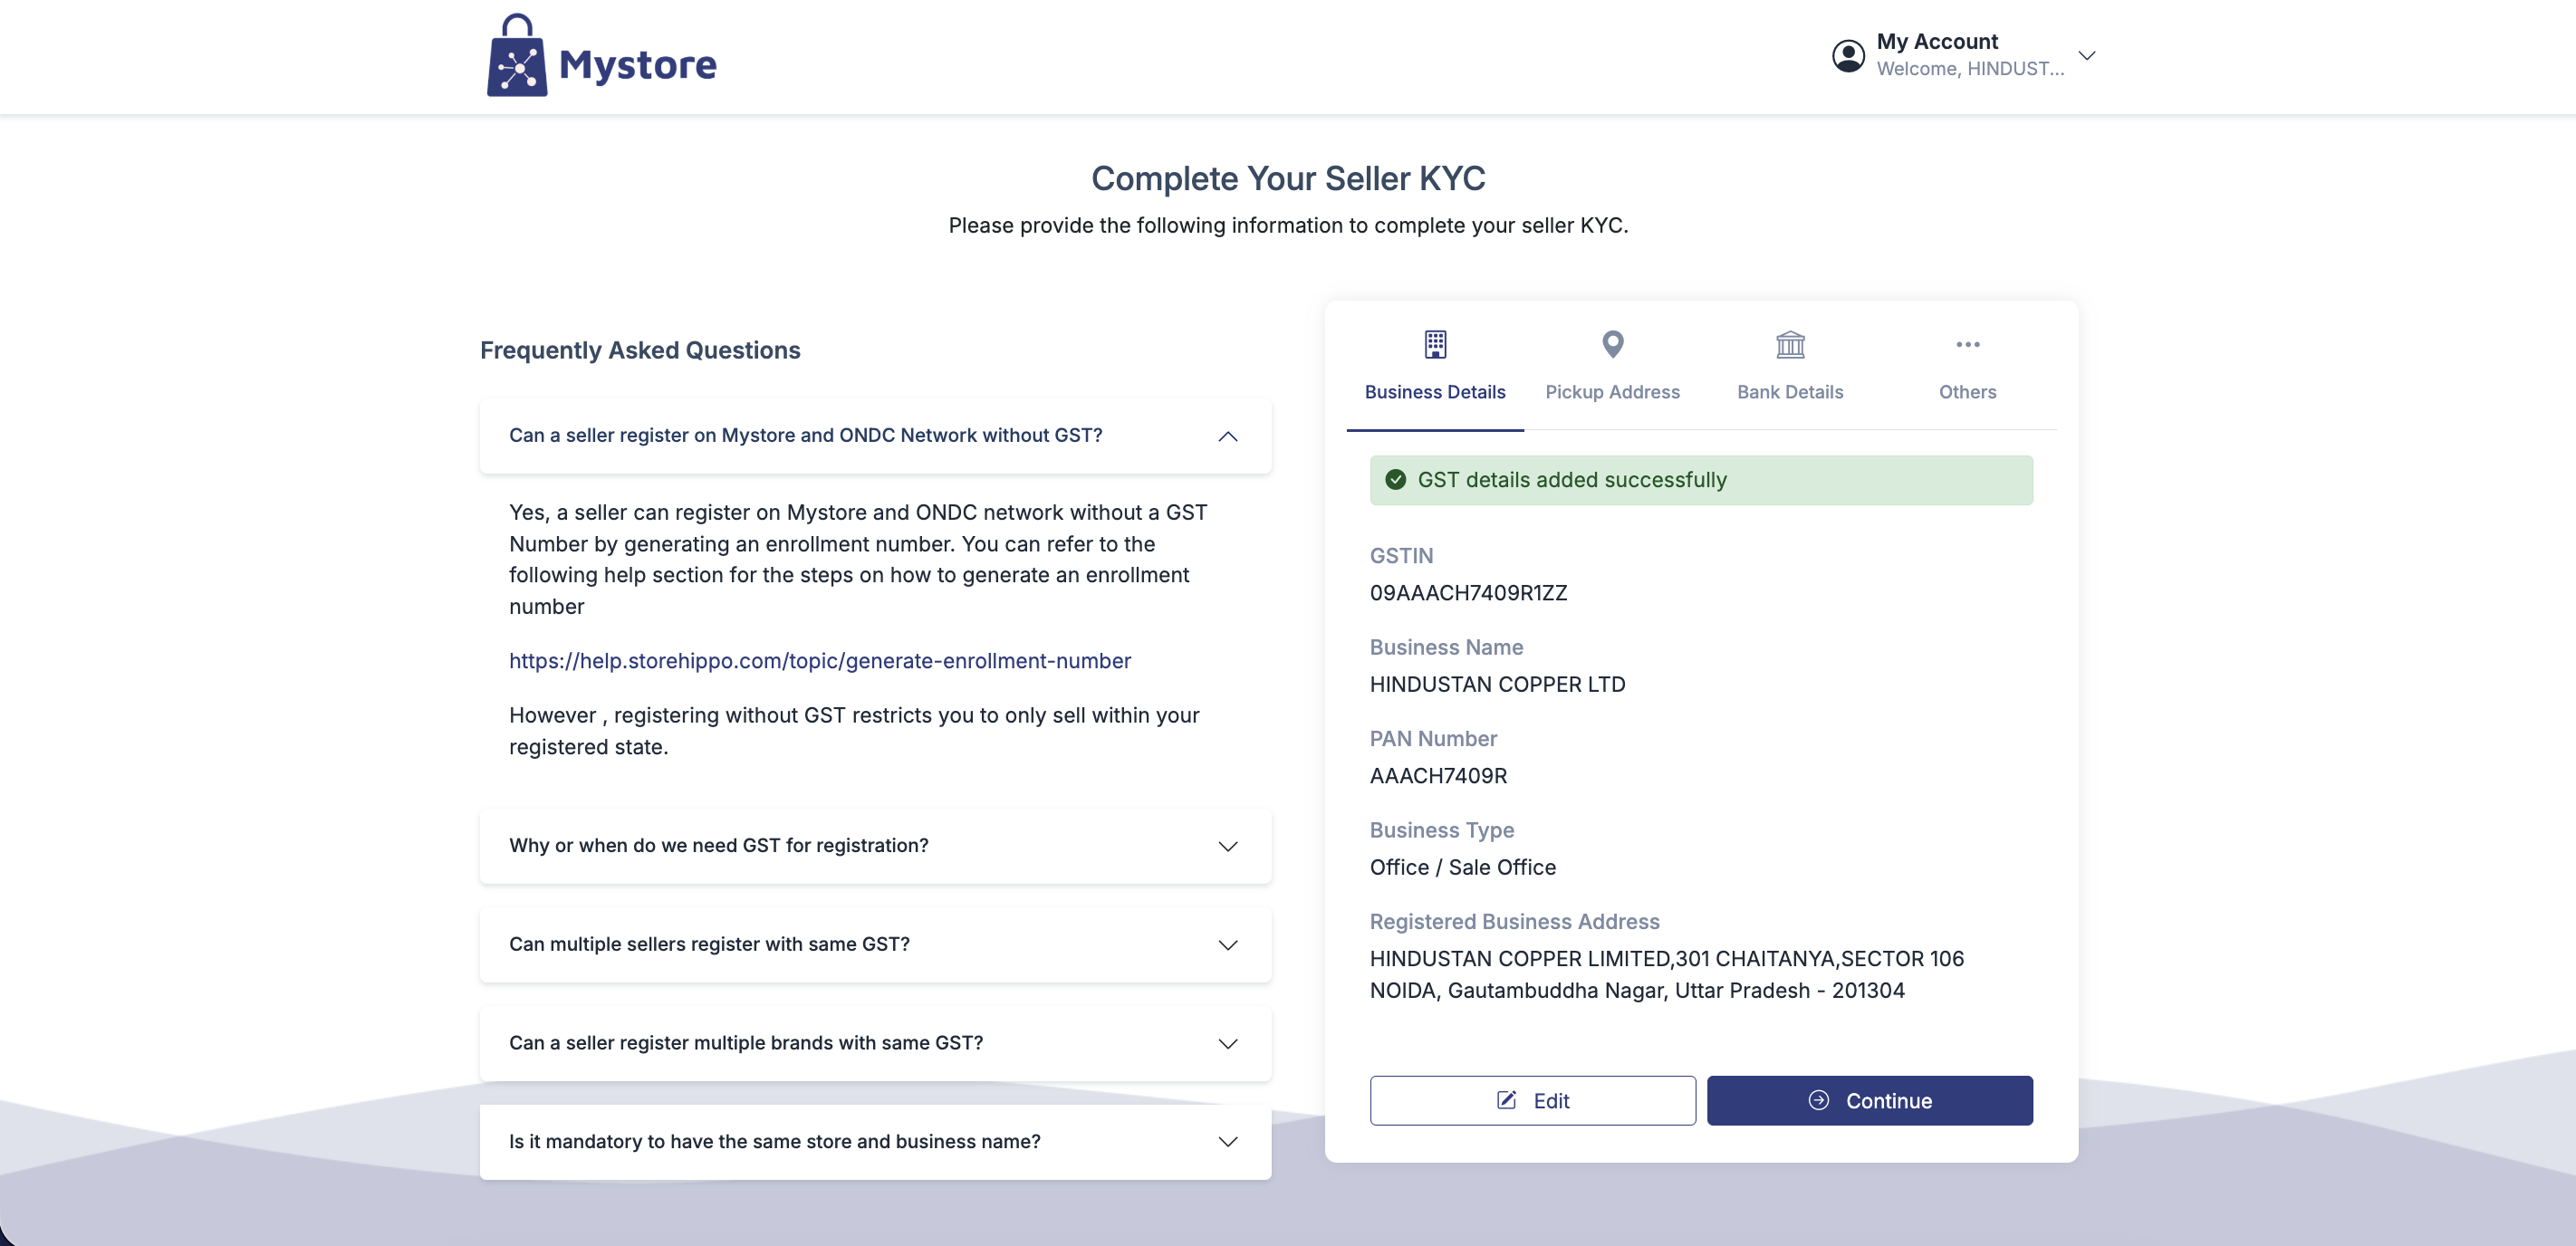Click the Pickup Address location pin icon

pos(1611,345)
